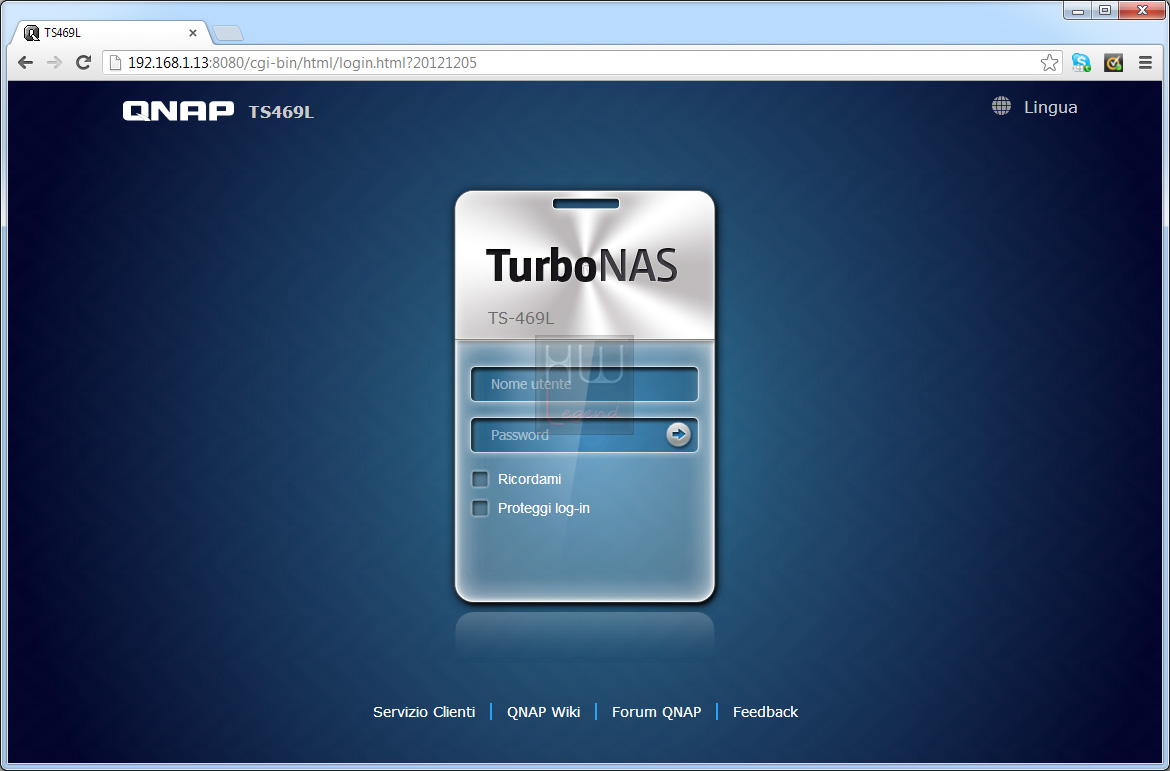The height and width of the screenshot is (771, 1170).
Task: Open the Skype extension icon
Action: tap(1081, 63)
